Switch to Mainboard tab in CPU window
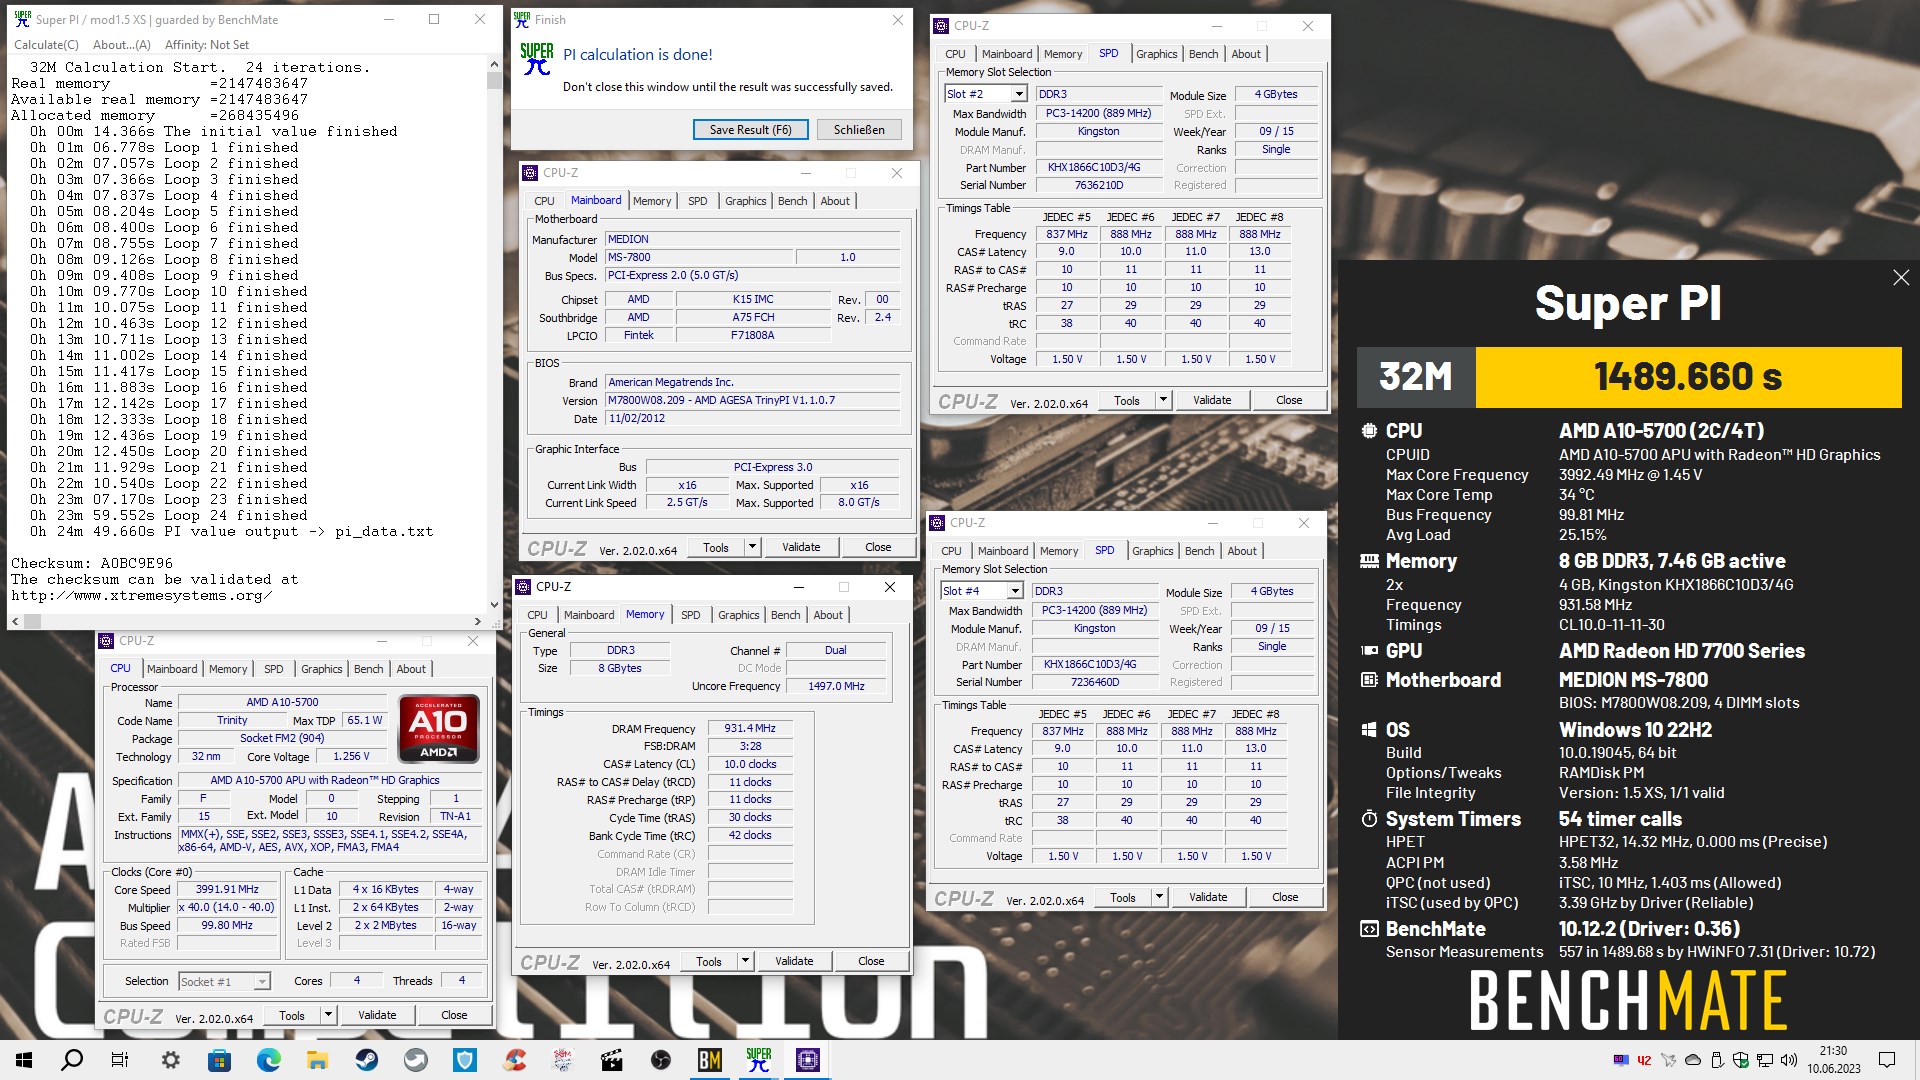Image resolution: width=1920 pixels, height=1080 pixels. click(172, 669)
